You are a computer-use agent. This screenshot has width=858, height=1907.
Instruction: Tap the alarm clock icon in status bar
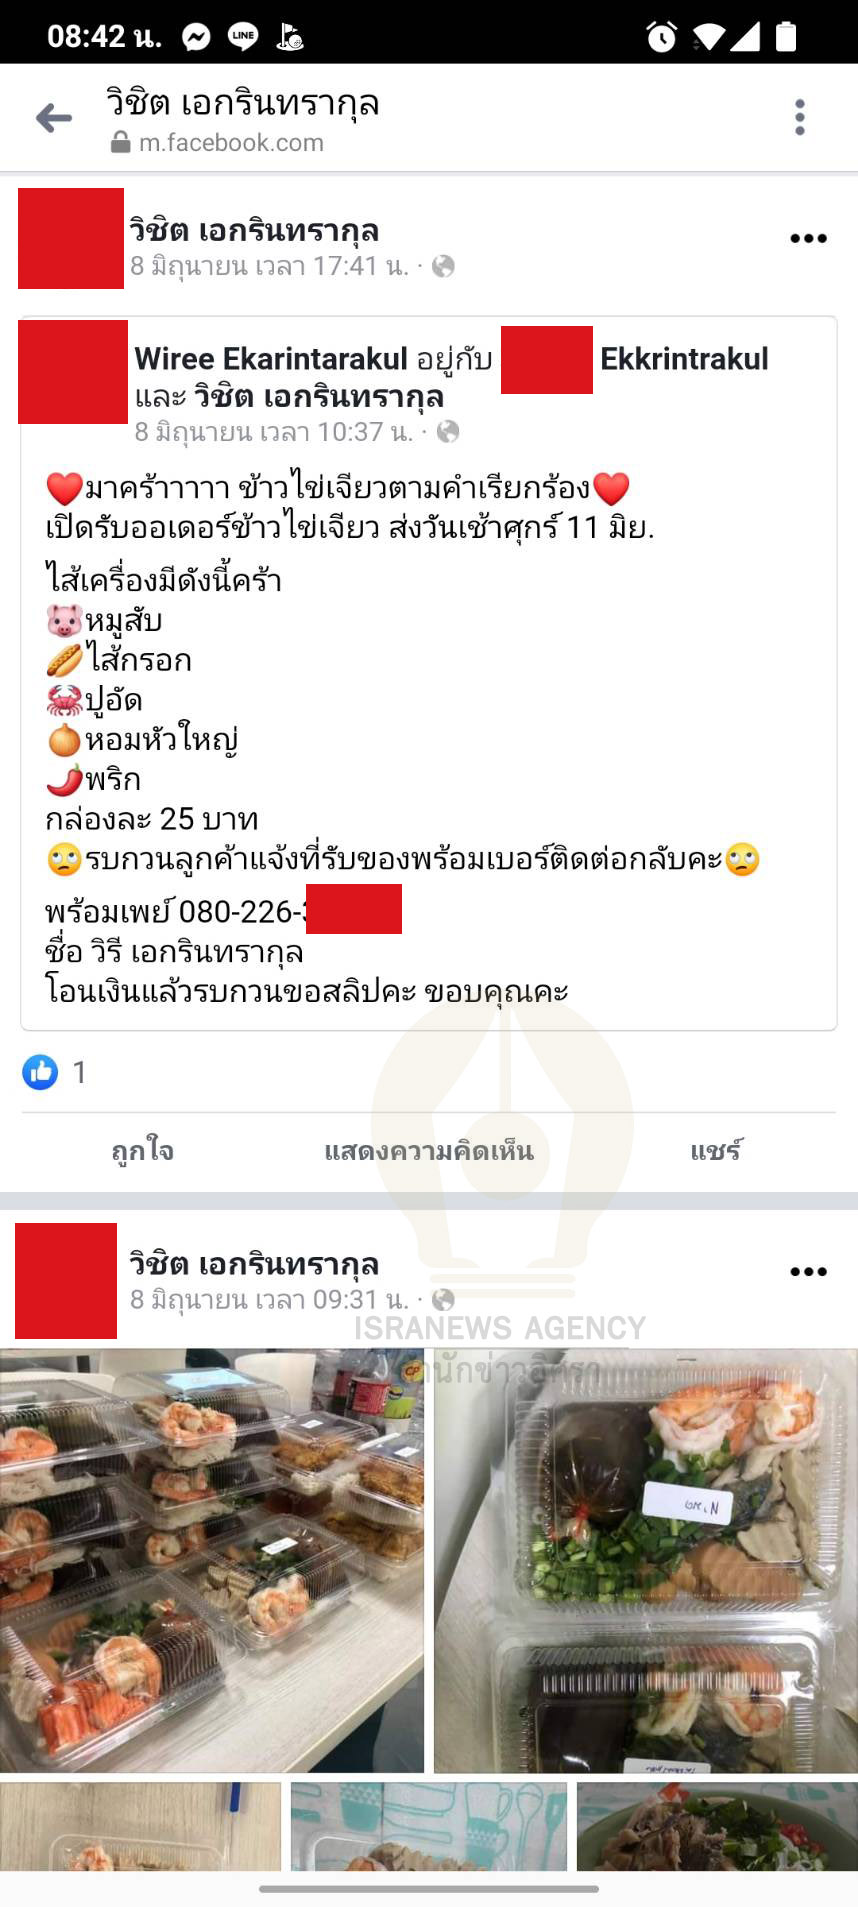(661, 38)
